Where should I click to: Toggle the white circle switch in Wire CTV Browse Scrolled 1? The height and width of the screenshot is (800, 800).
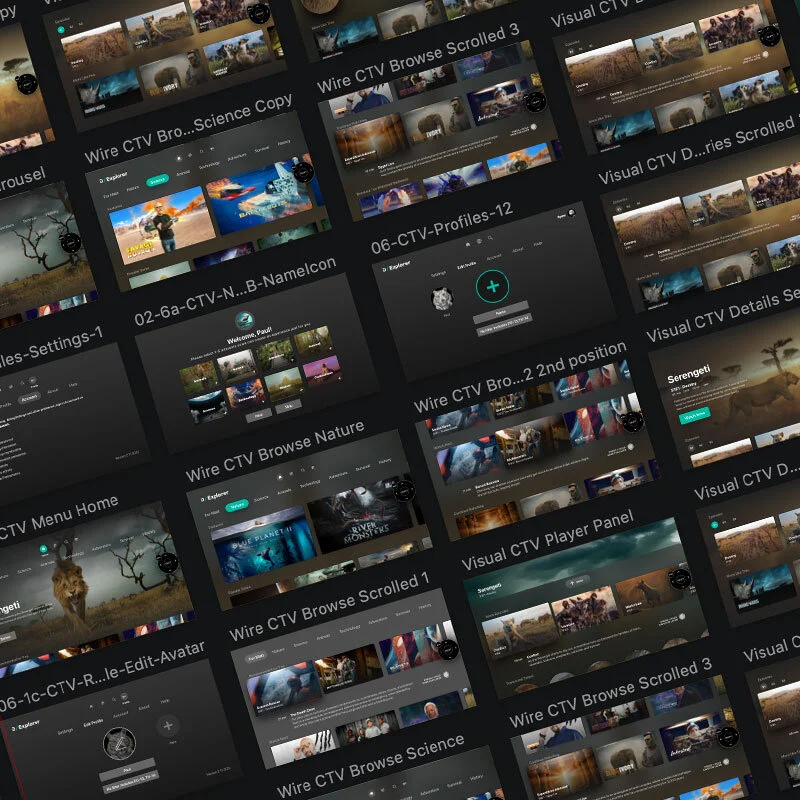(x=446, y=674)
